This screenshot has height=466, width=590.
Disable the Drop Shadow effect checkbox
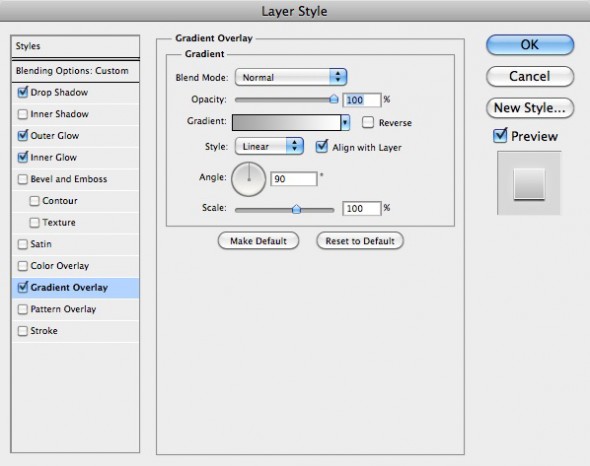tap(23, 92)
